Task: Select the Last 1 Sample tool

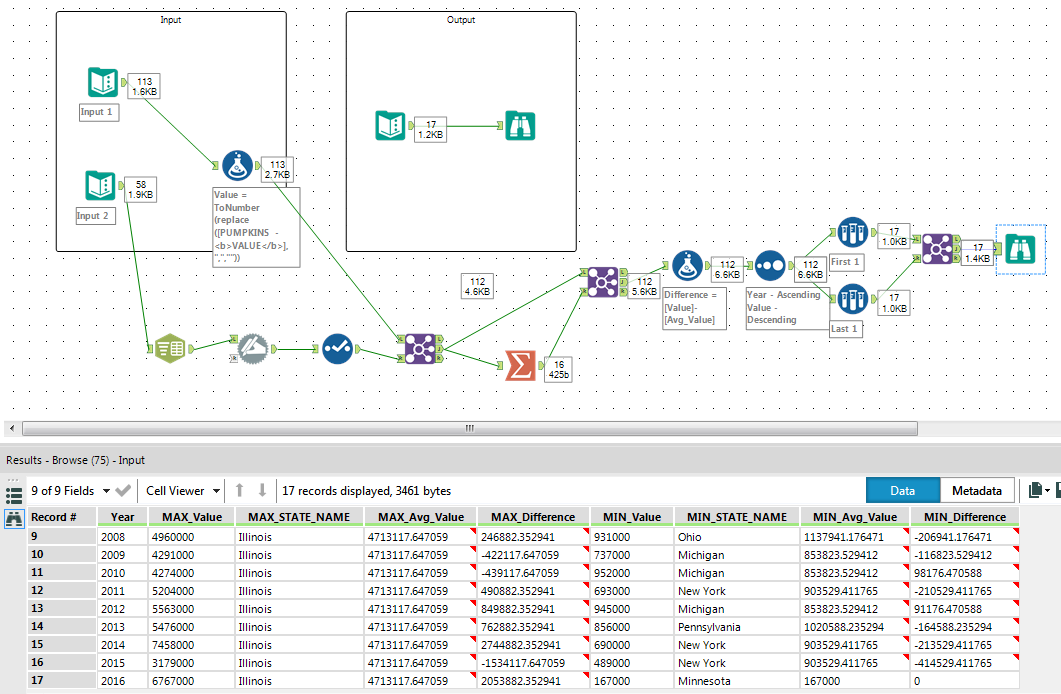Action: click(x=852, y=300)
